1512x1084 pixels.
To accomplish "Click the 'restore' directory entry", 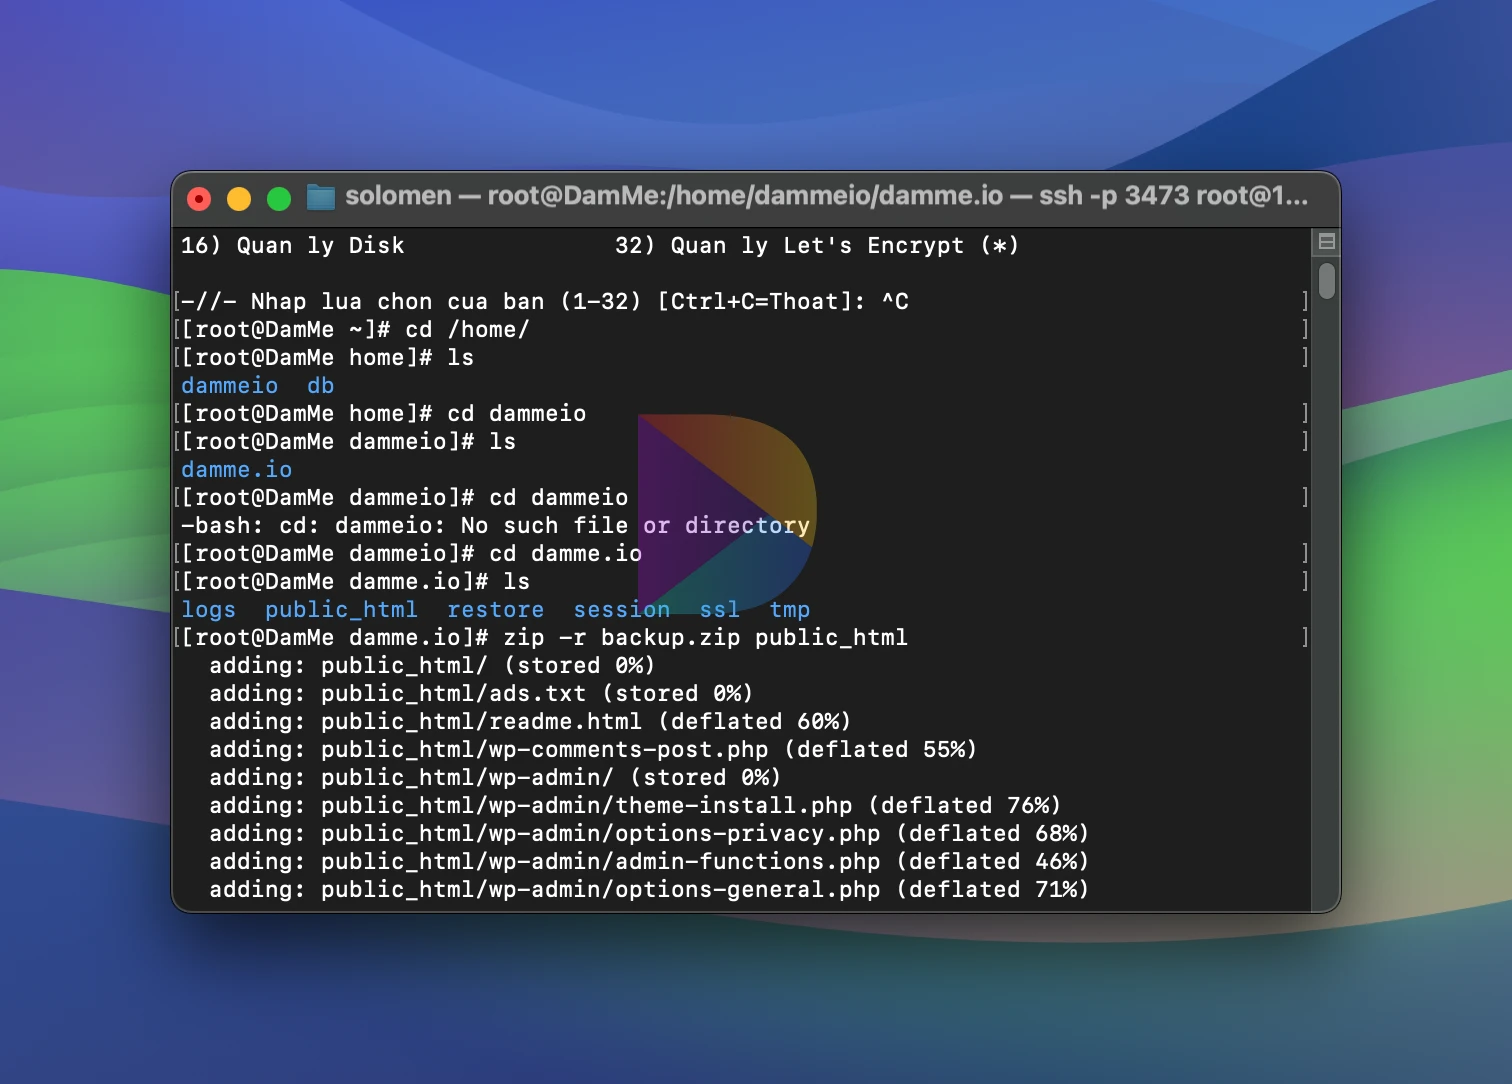I will click(x=496, y=610).
